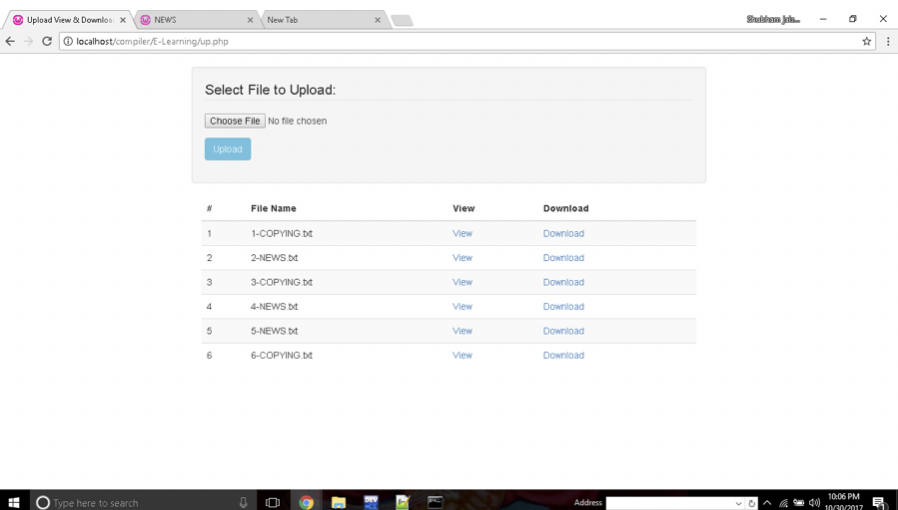Image resolution: width=898 pixels, height=510 pixels.
Task: Click the taskbar Address refresh icon
Action: click(x=751, y=503)
